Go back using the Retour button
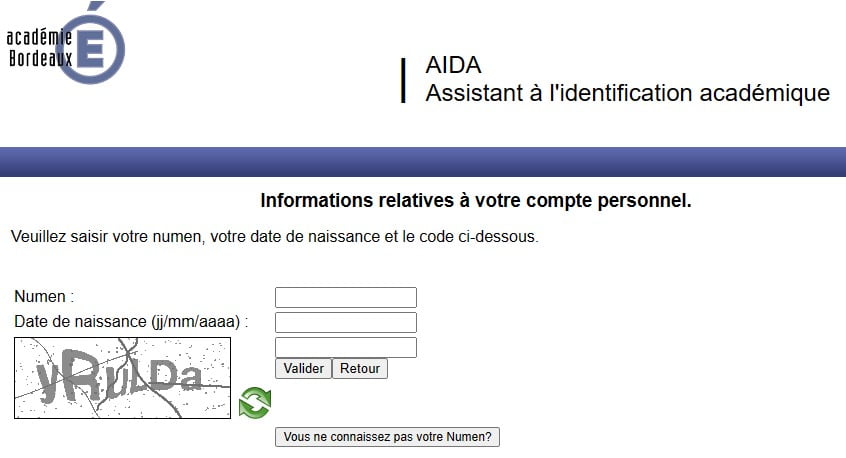 click(360, 368)
